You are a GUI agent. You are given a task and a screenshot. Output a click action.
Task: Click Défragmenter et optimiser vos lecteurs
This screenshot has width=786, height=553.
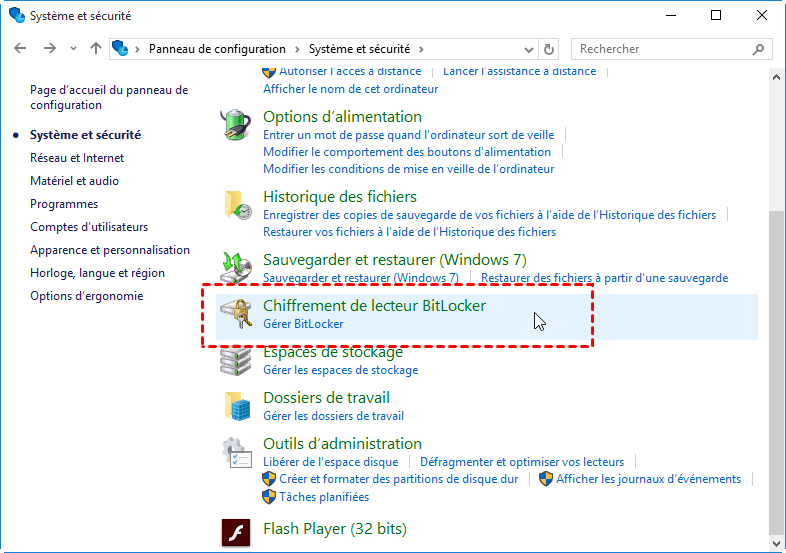click(x=522, y=462)
